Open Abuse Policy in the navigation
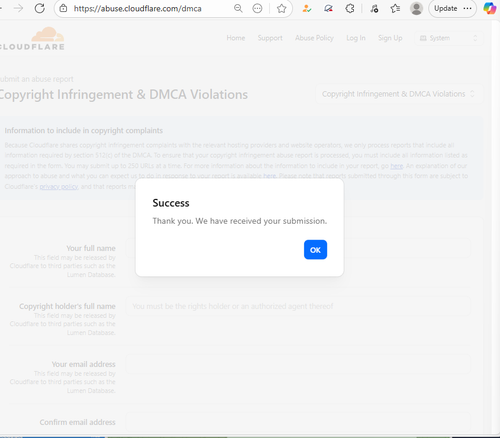This screenshot has height=438, width=500. pos(314,38)
